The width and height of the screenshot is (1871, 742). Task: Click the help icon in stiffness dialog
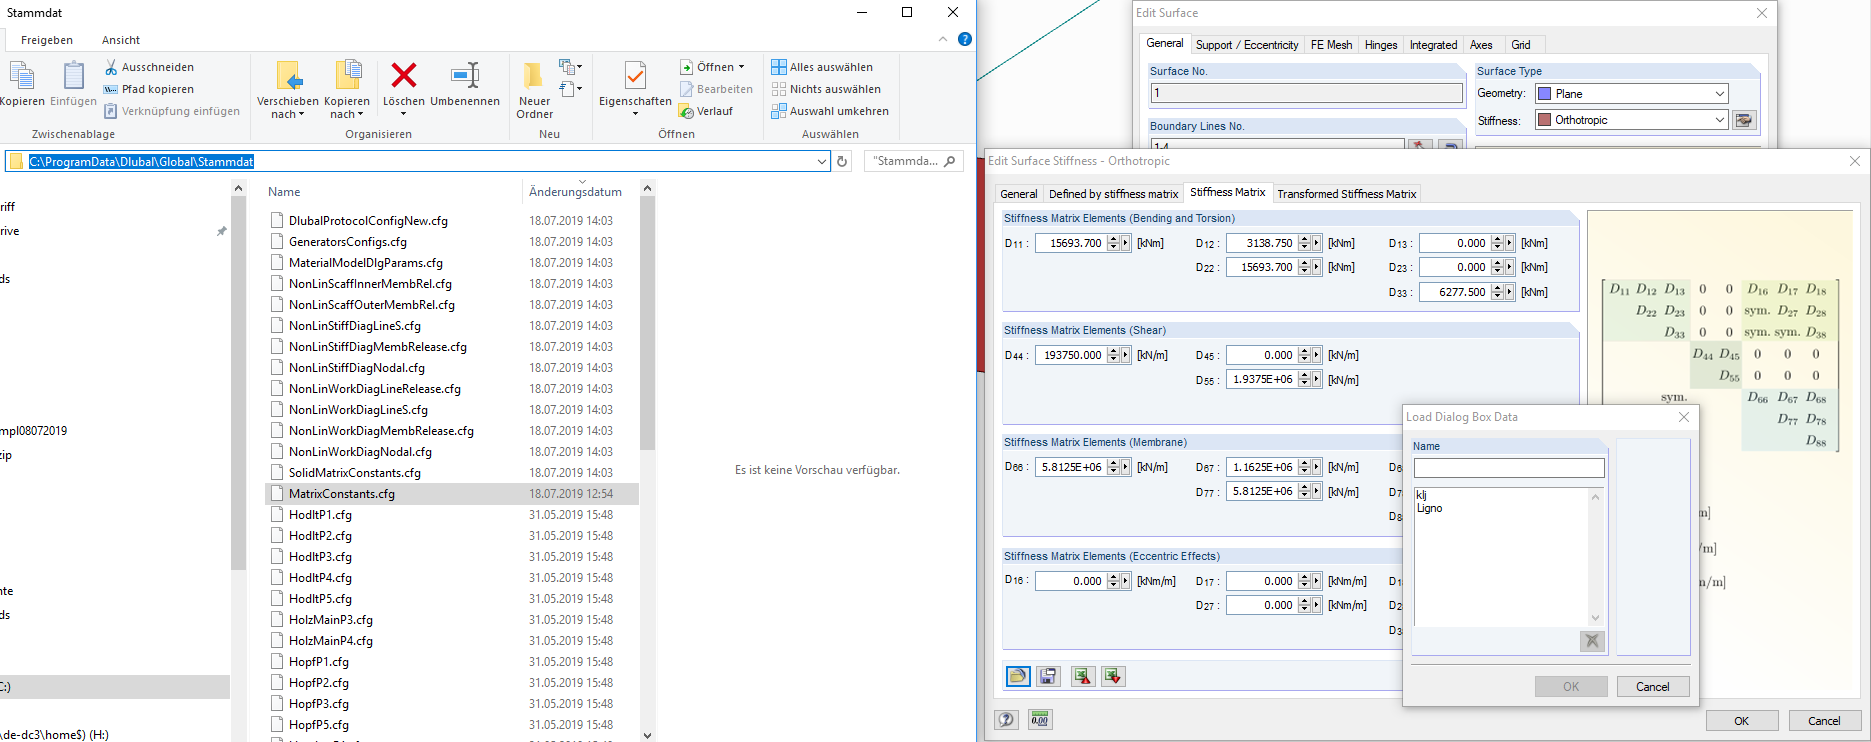pyautogui.click(x=1007, y=719)
